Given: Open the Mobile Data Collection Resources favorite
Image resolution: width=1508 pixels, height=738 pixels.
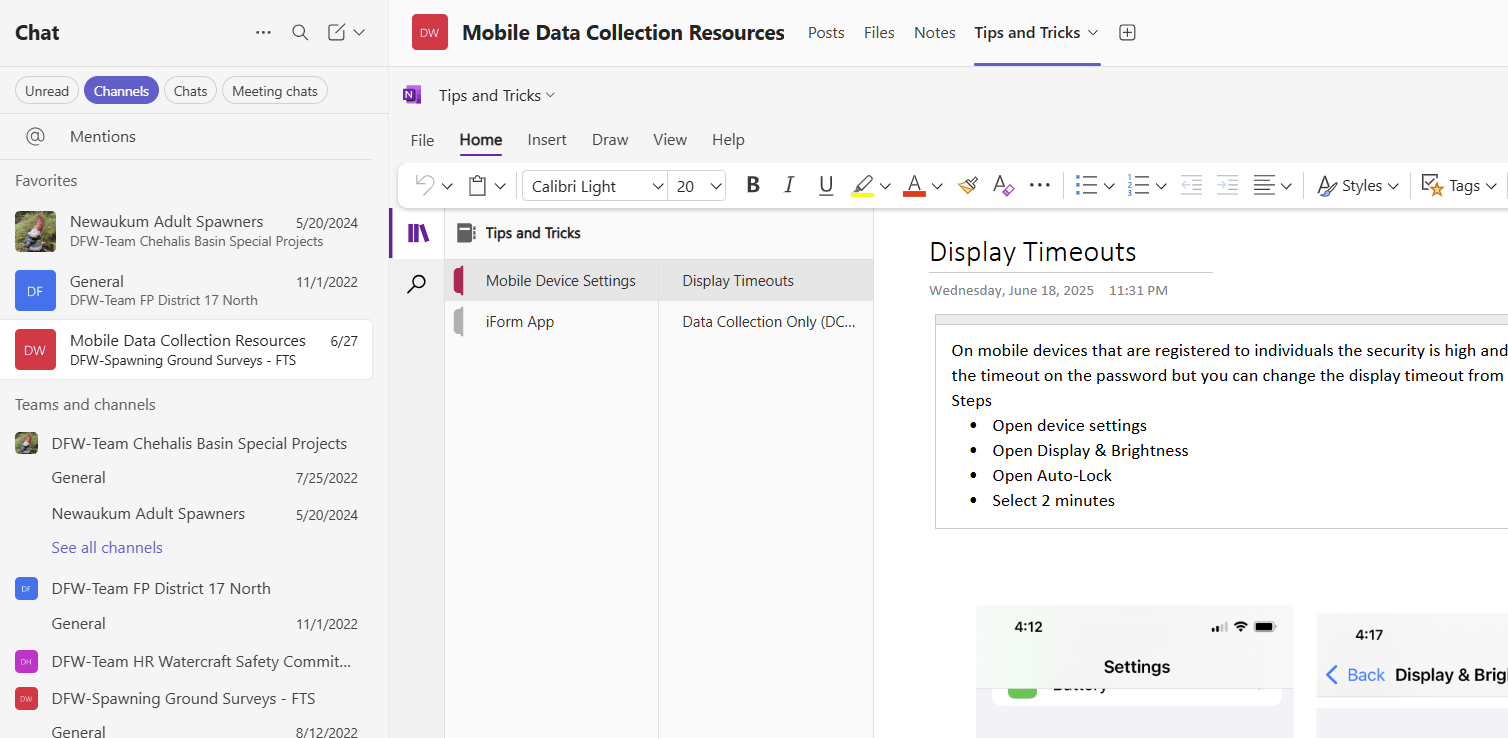Looking at the screenshot, I should pyautogui.click(x=186, y=350).
